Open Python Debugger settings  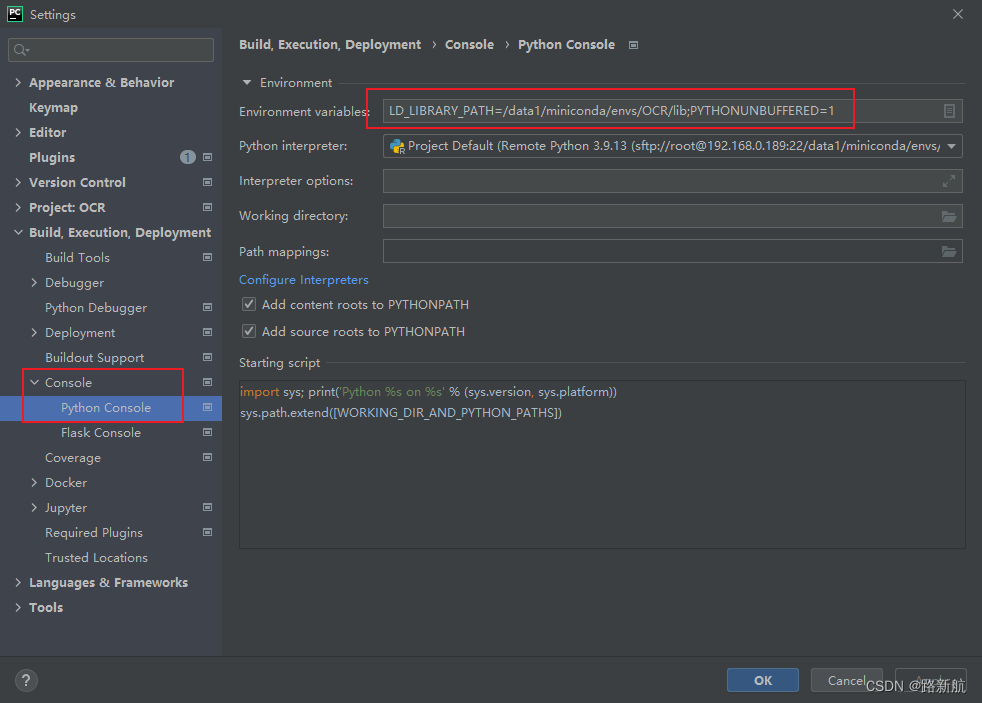(96, 307)
